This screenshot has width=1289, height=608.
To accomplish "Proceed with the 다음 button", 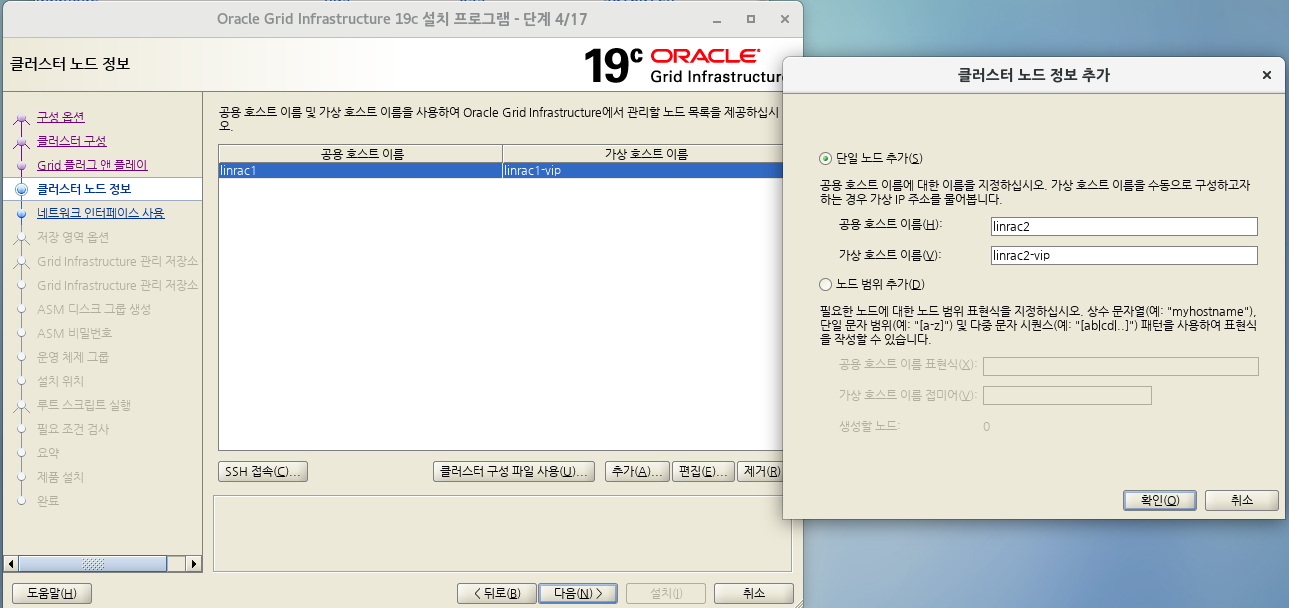I will coord(578,593).
